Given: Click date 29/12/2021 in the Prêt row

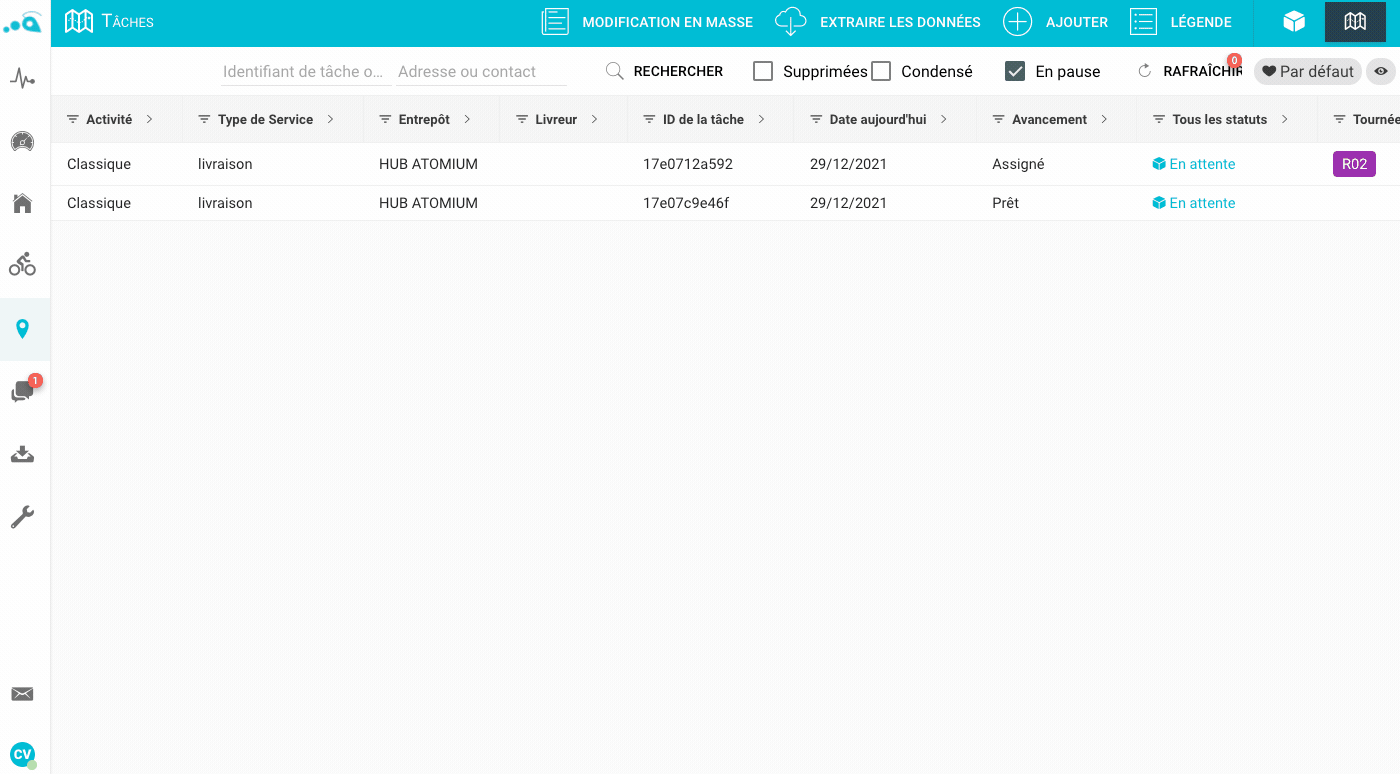Looking at the screenshot, I should point(848,203).
